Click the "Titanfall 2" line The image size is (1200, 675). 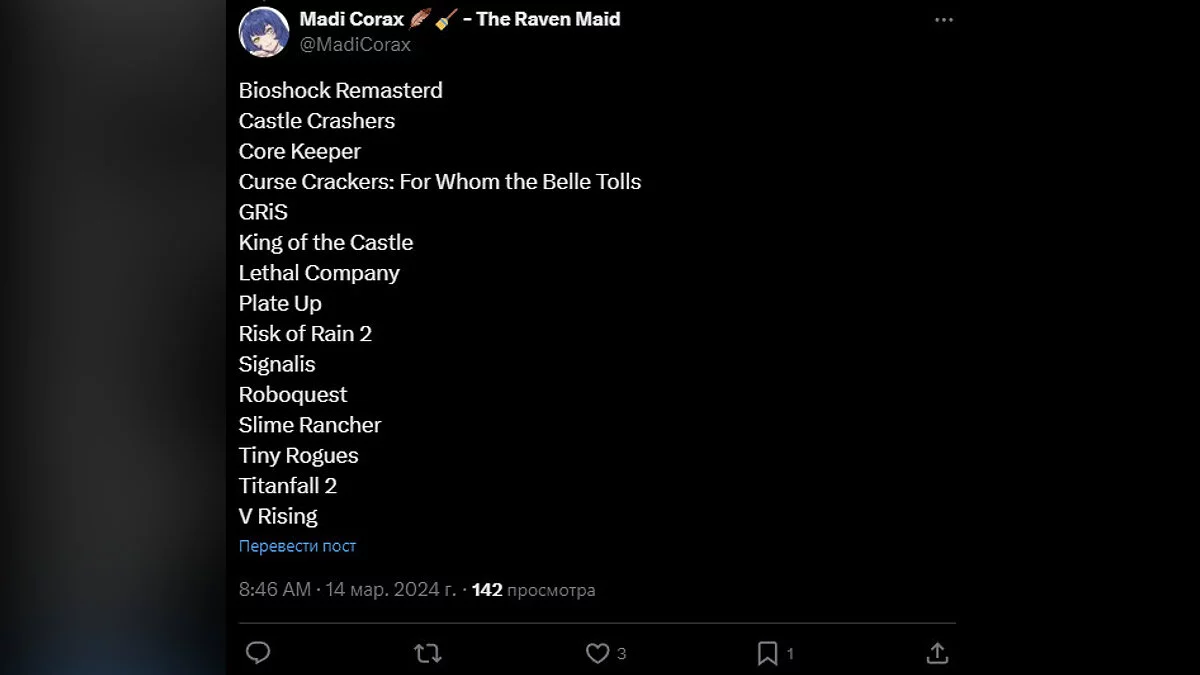click(x=288, y=486)
